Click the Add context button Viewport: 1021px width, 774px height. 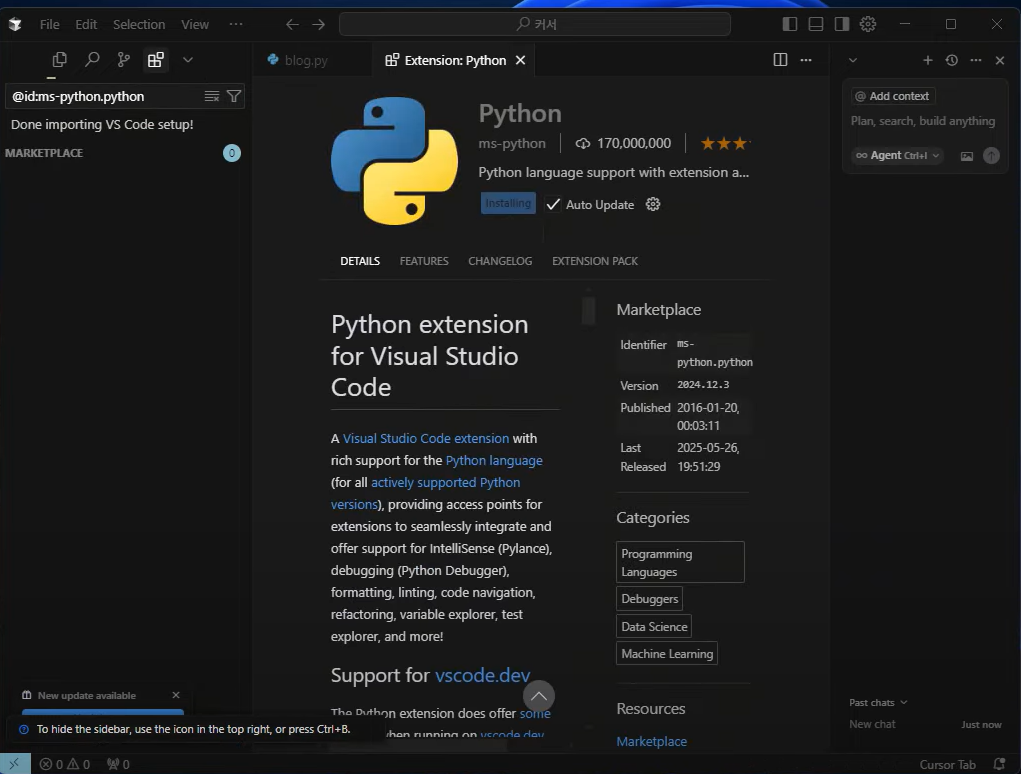pyautogui.click(x=893, y=96)
